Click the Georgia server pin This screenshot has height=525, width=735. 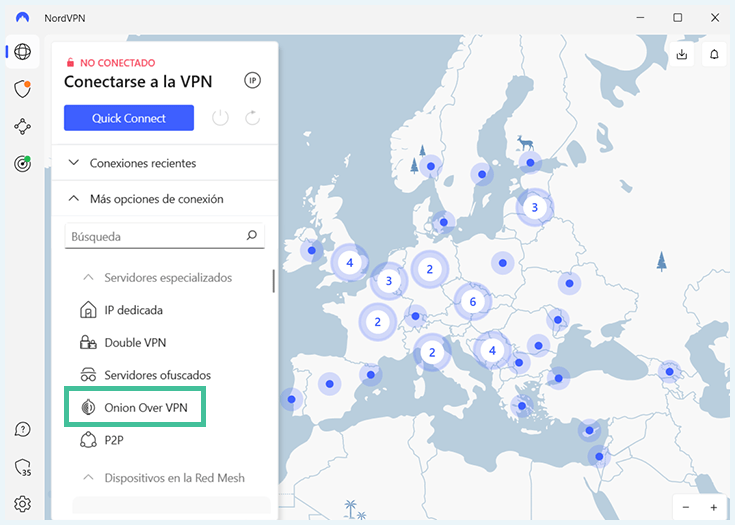[669, 372]
